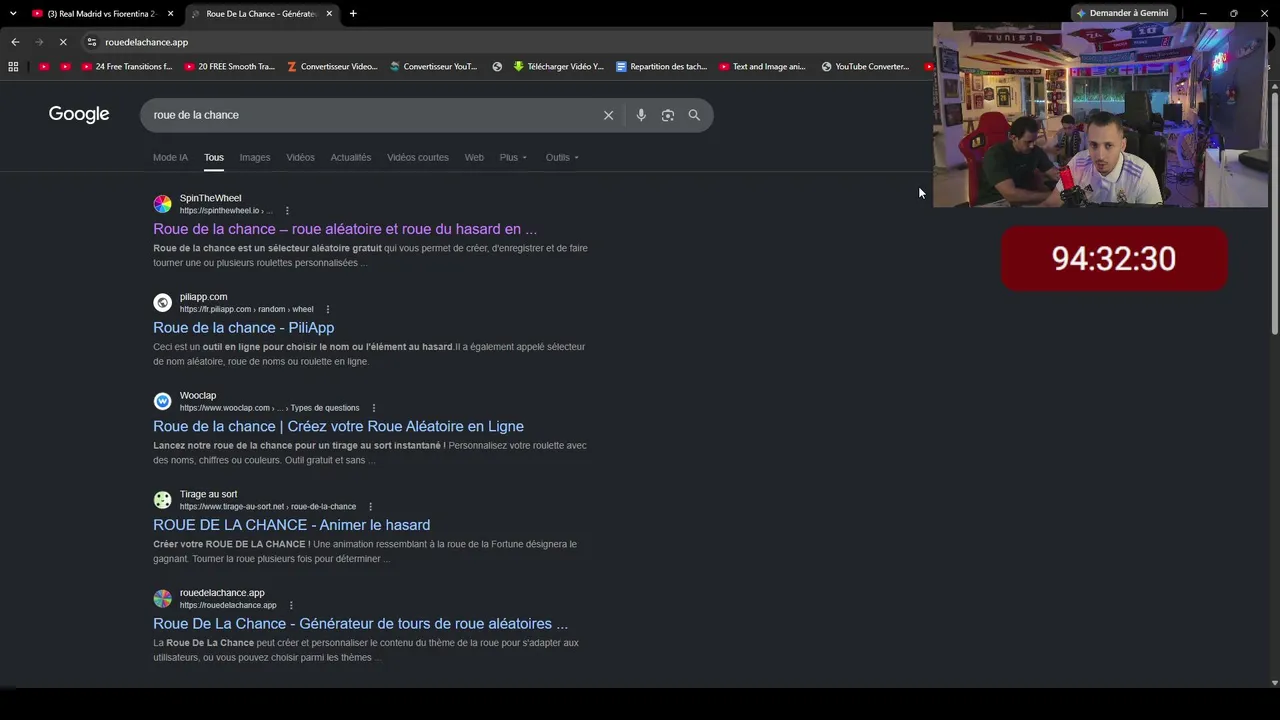Open rouedelachance.app result options menu

291,606
